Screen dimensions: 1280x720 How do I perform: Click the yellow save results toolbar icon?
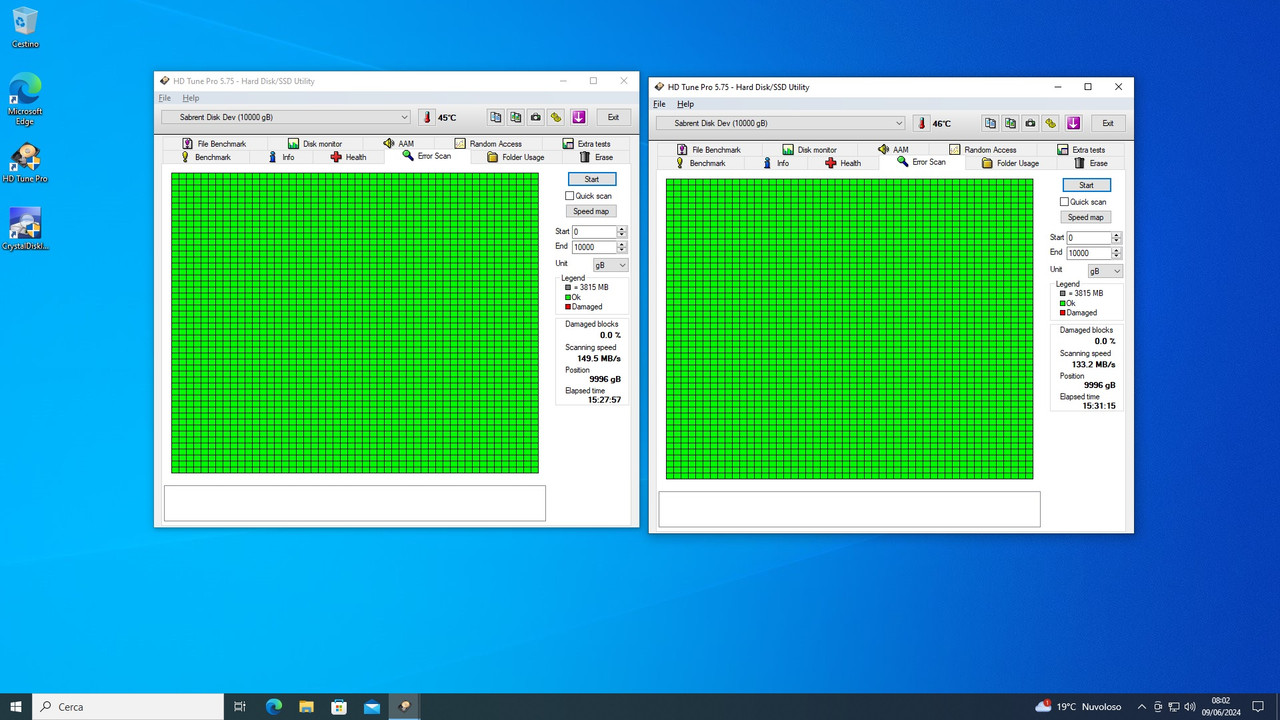pos(556,117)
